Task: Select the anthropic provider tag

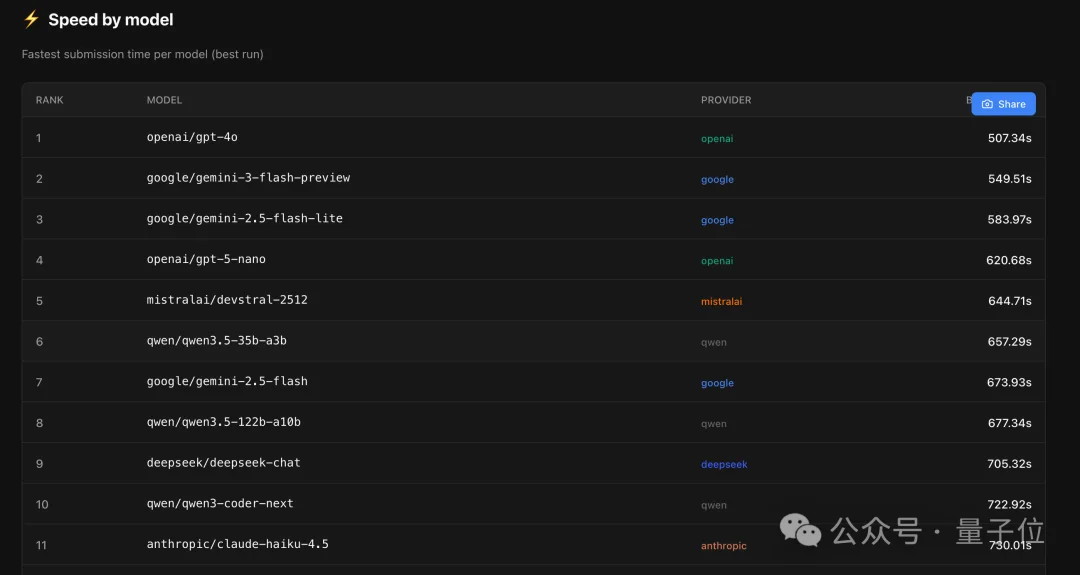Action: [723, 546]
